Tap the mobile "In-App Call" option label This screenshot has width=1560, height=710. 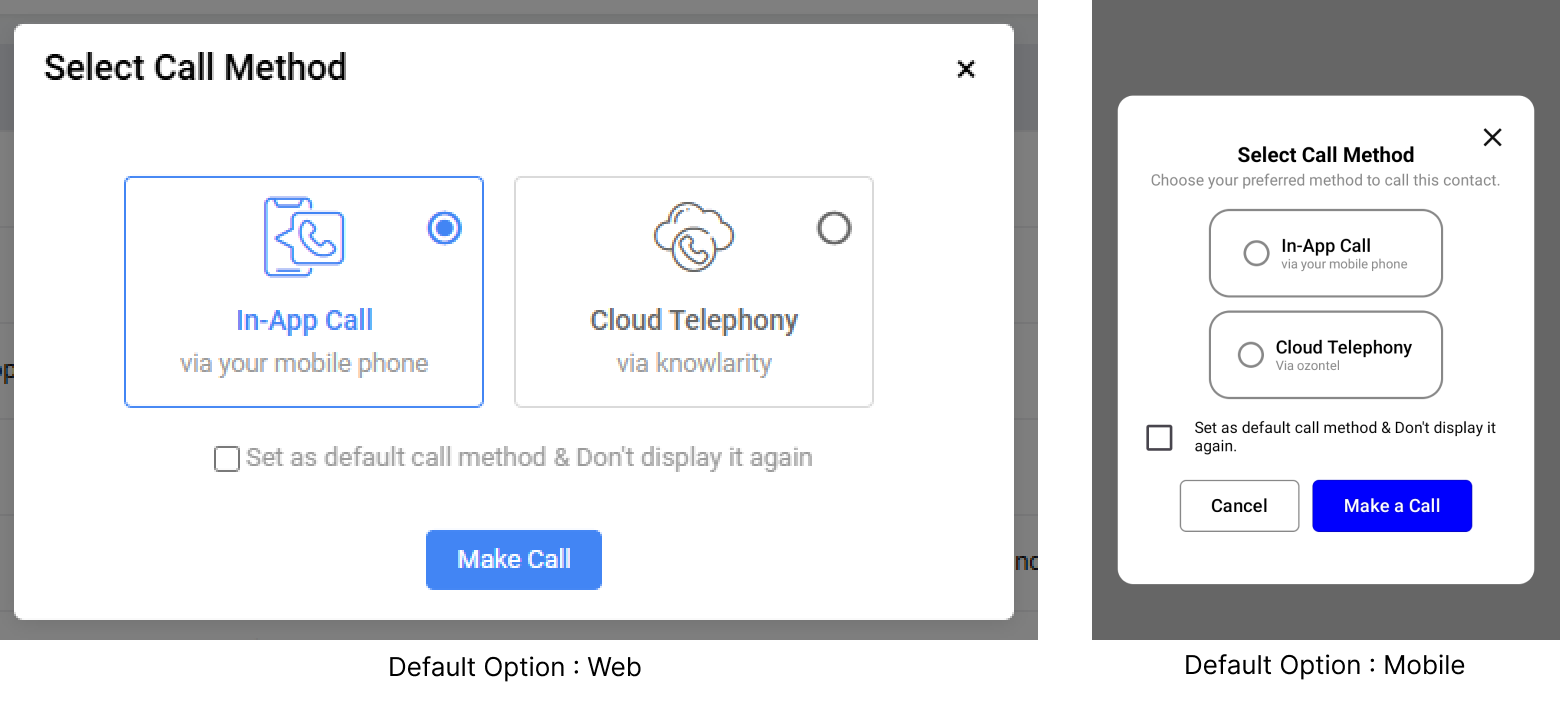coord(1325,246)
